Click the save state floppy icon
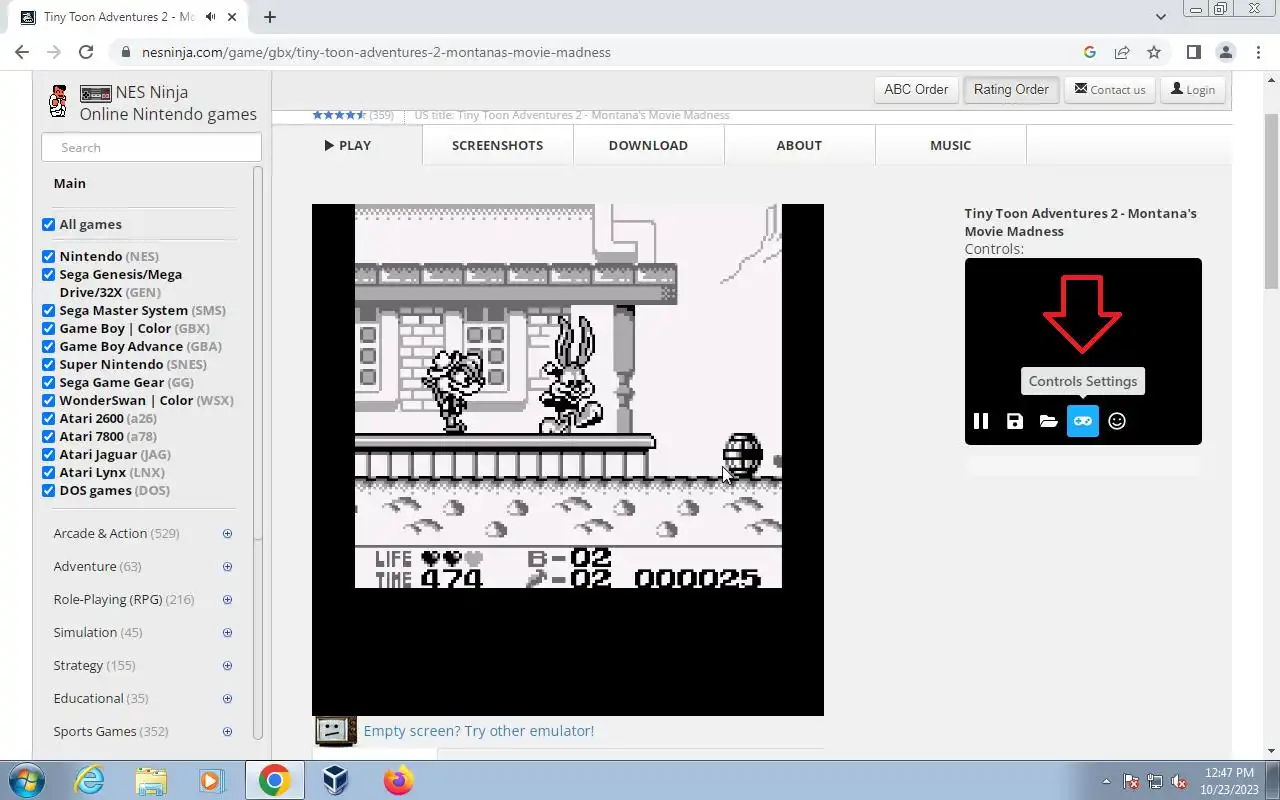This screenshot has height=800, width=1280. pos(1015,421)
